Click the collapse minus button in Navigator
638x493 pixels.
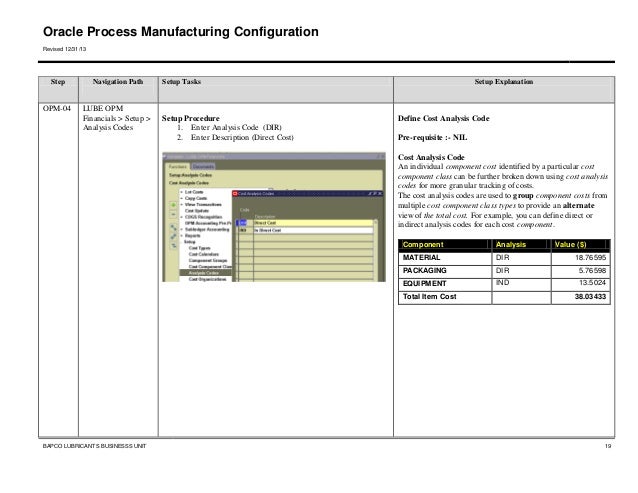click(173, 214)
